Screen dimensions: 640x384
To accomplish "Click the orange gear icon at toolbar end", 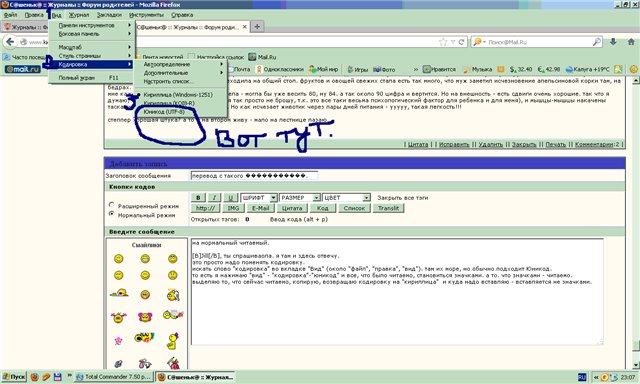I will point(633,69).
